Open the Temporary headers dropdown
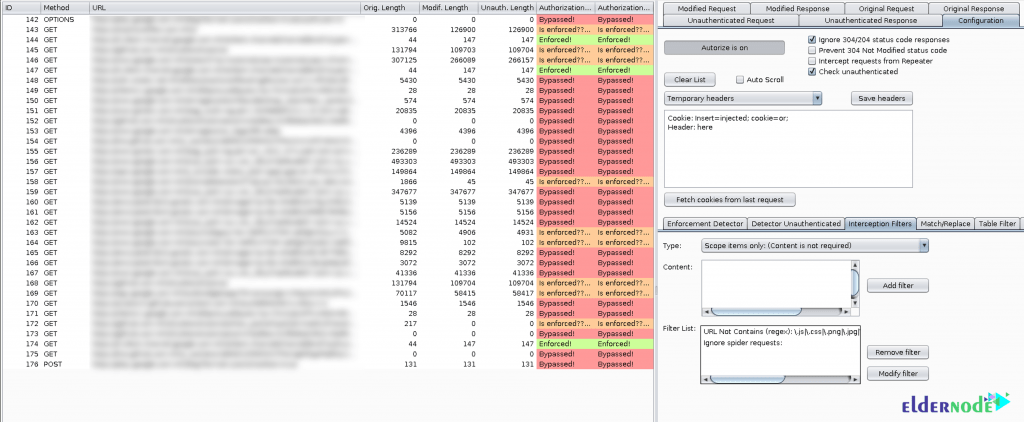 743,98
